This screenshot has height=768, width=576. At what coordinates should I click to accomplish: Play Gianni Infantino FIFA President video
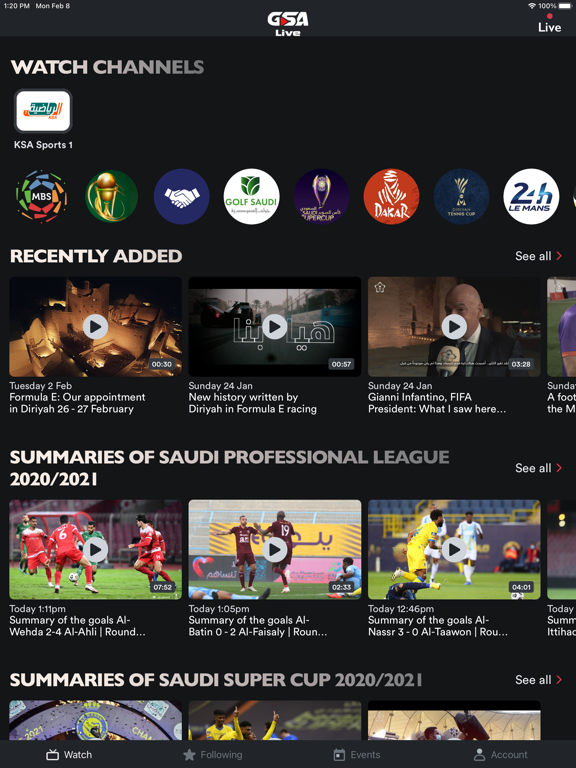454,327
